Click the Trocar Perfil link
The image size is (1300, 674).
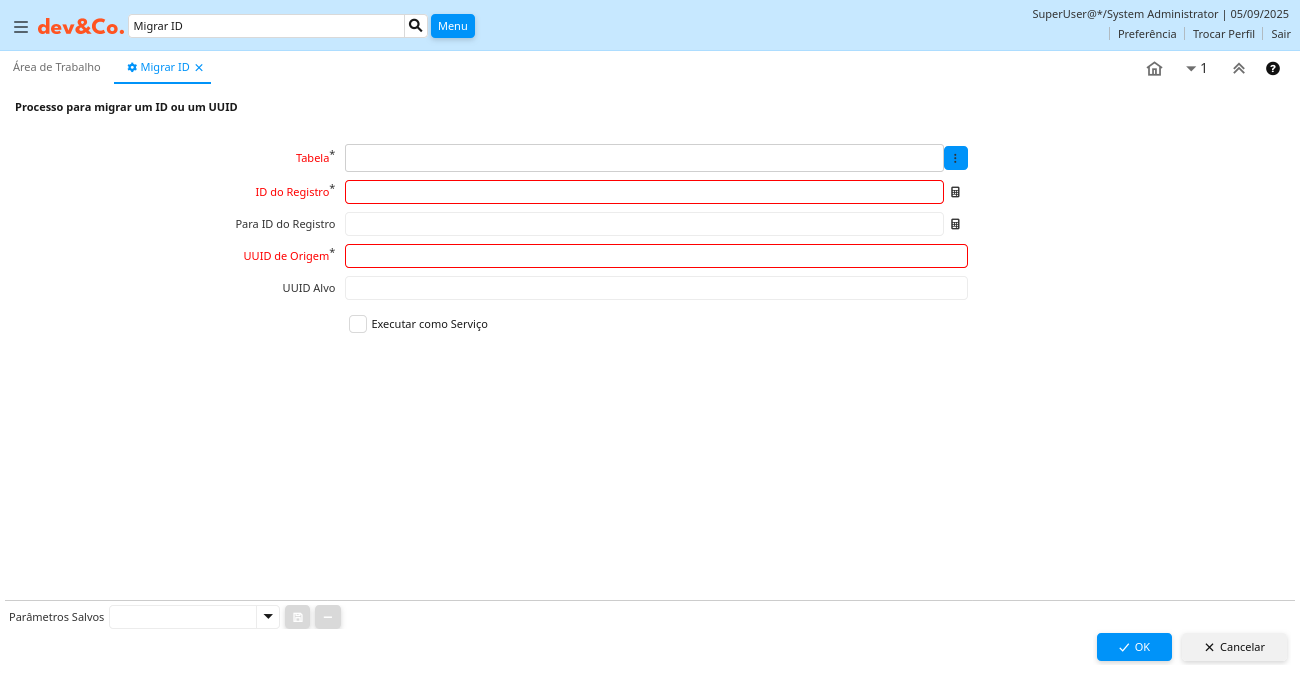pyautogui.click(x=1223, y=34)
